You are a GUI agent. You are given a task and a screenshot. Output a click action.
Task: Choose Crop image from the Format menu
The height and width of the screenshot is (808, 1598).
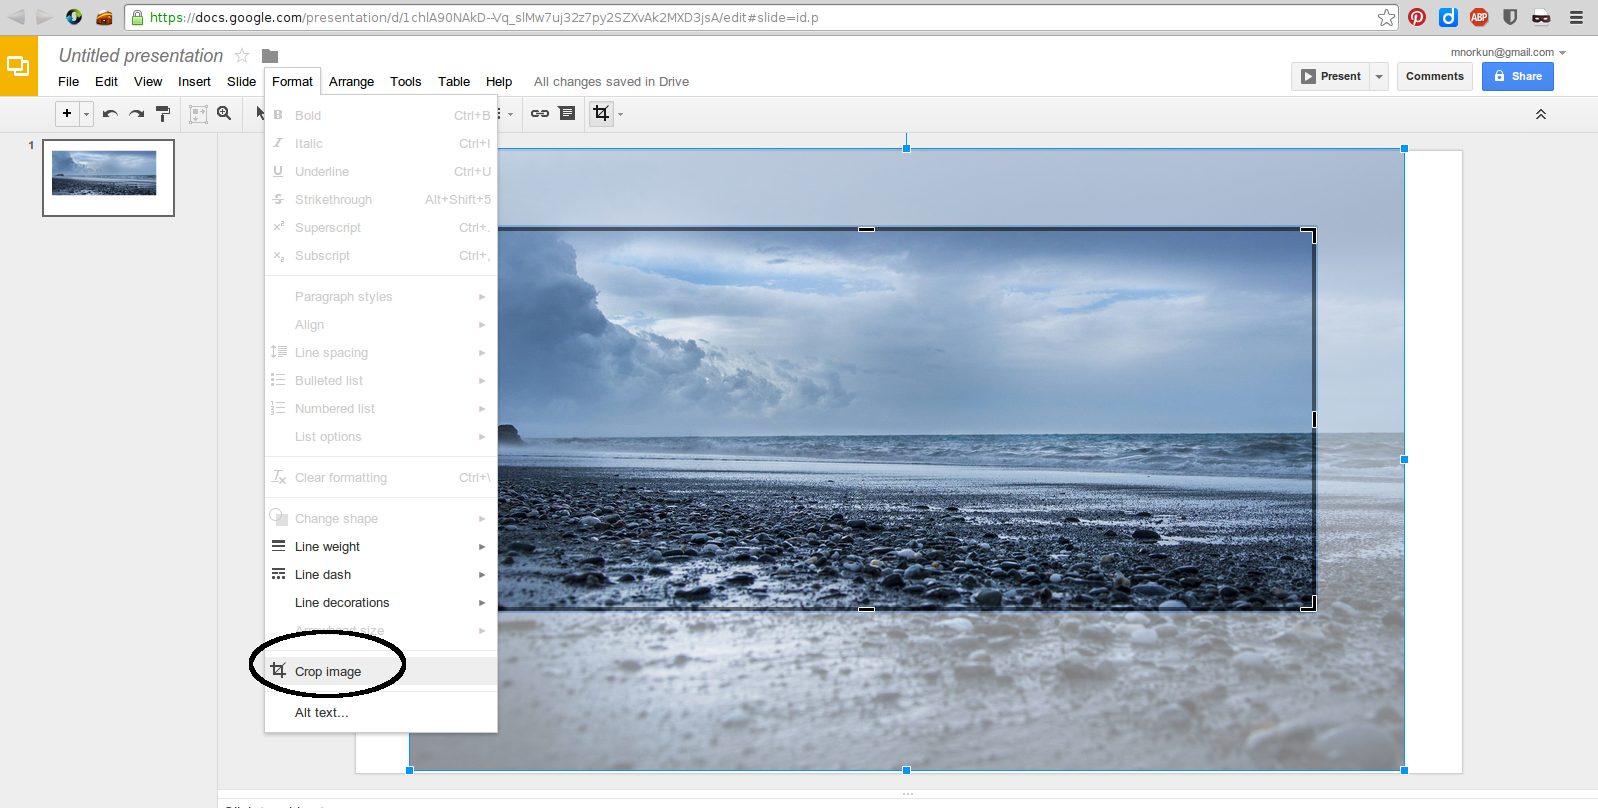(x=381, y=672)
